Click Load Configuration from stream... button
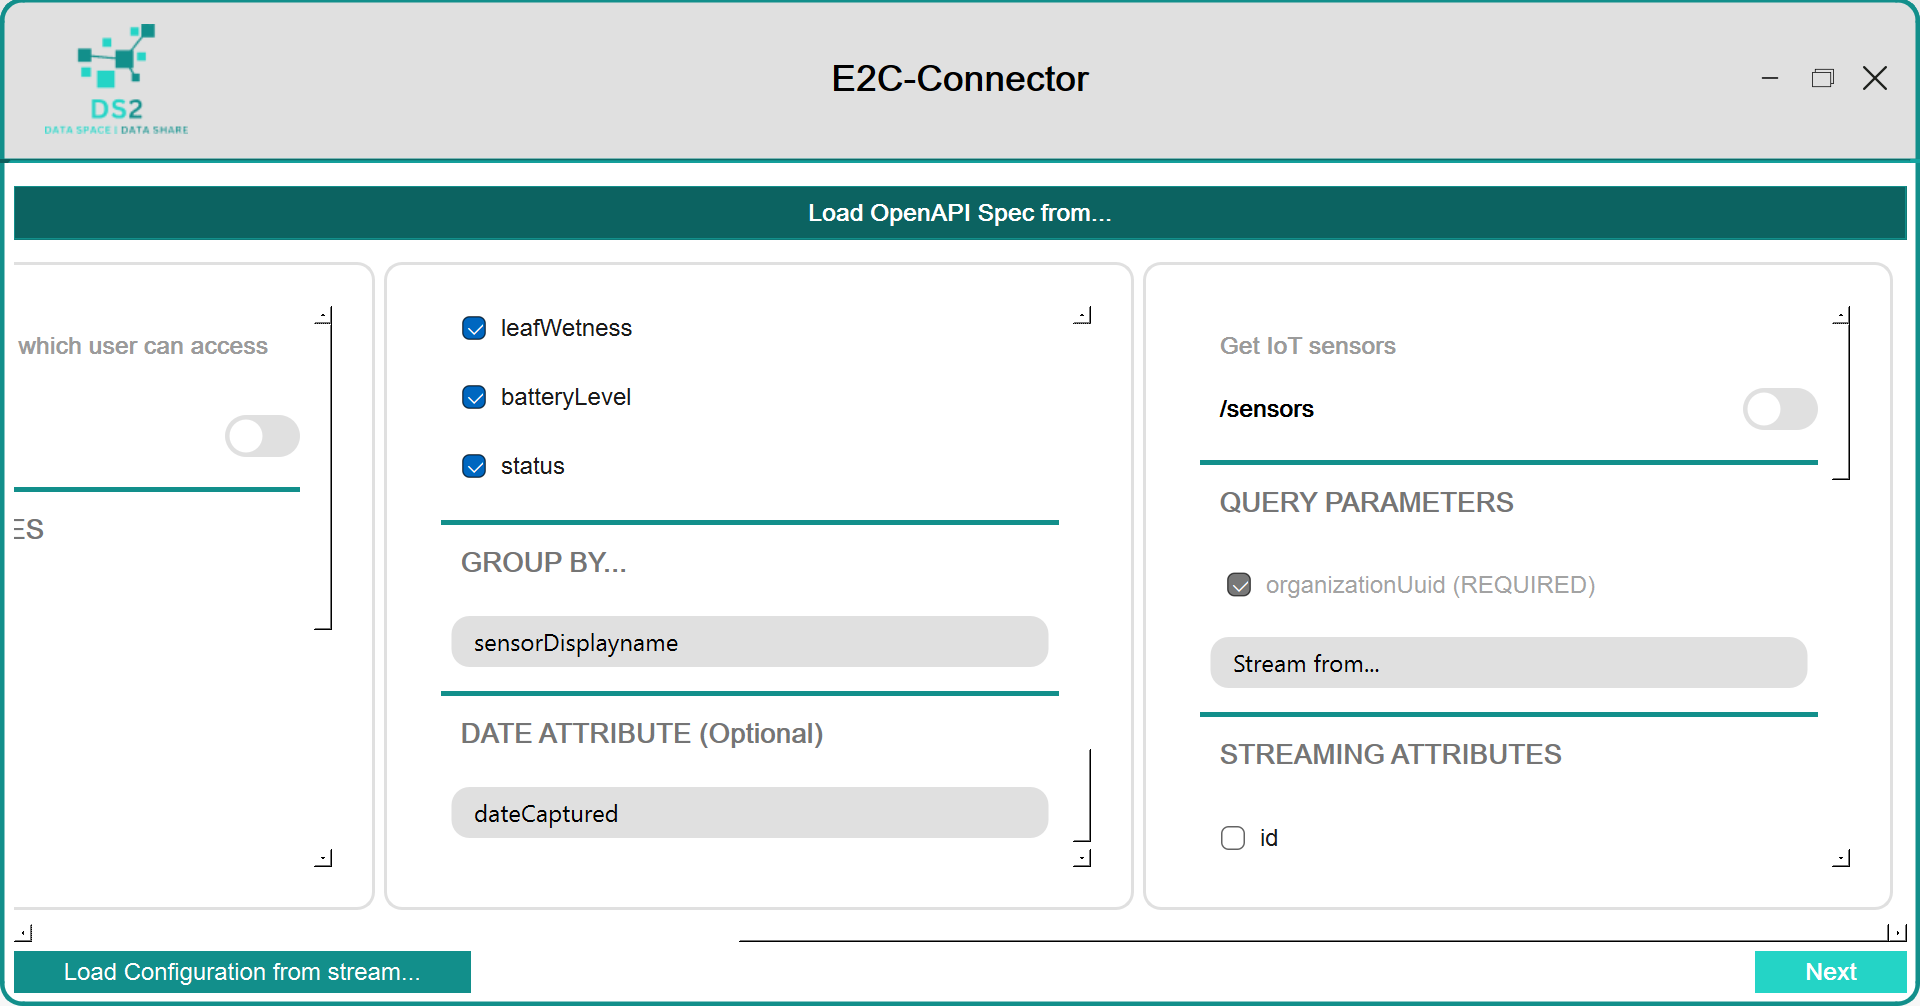Viewport: 1920px width, 1006px height. (242, 972)
